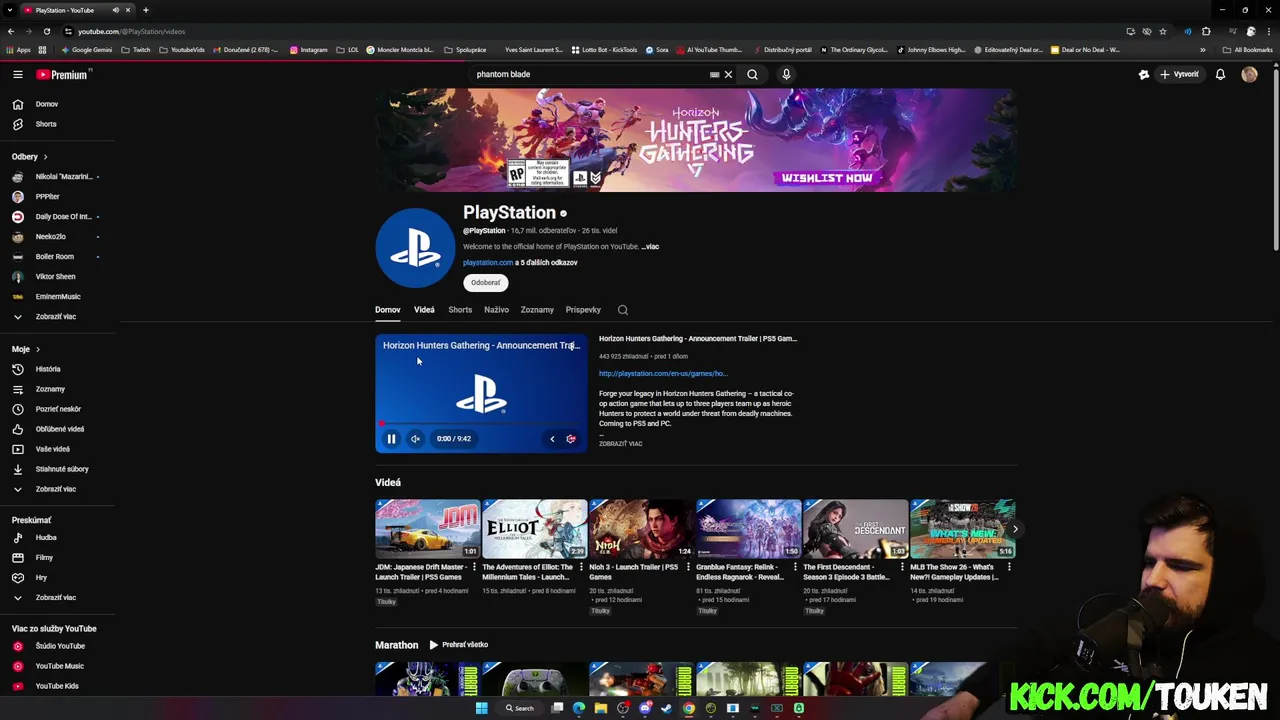Expand the Moje section header

25,349
